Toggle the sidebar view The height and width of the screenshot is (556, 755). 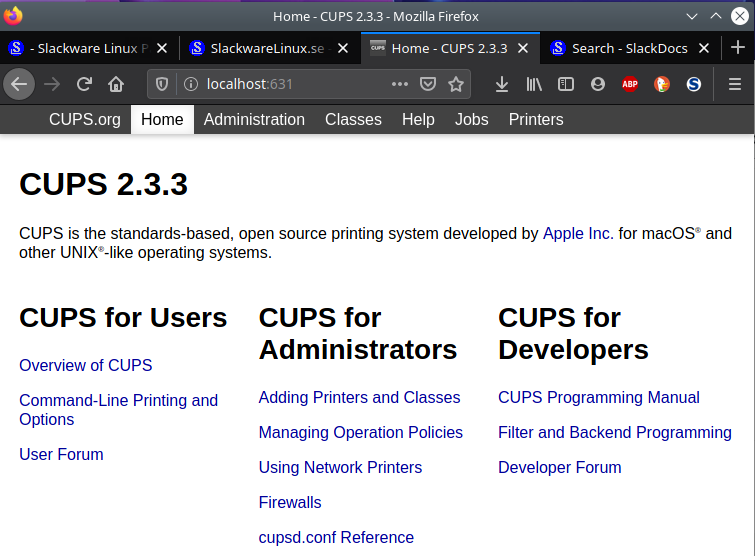[566, 84]
